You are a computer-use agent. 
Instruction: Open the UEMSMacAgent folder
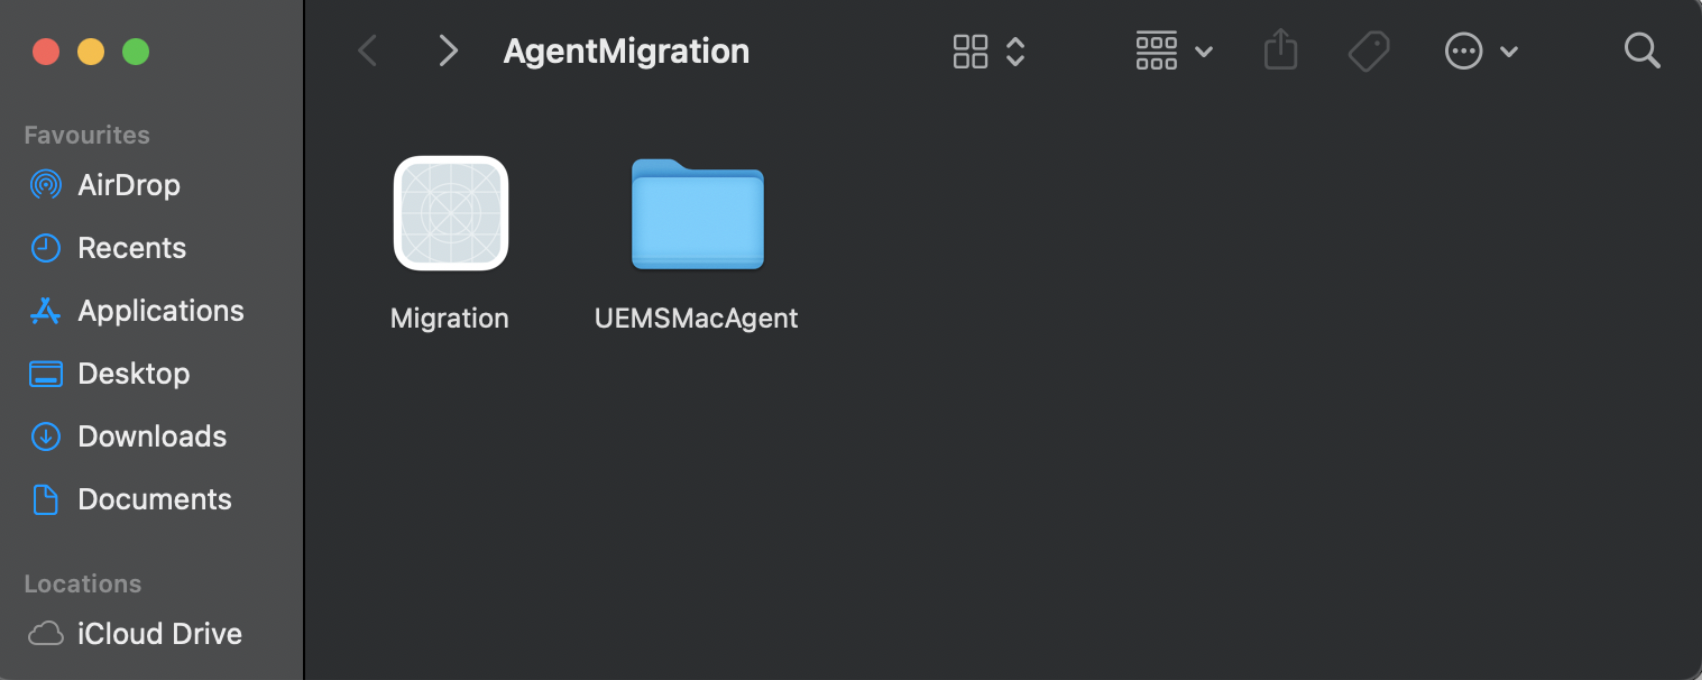[696, 215]
